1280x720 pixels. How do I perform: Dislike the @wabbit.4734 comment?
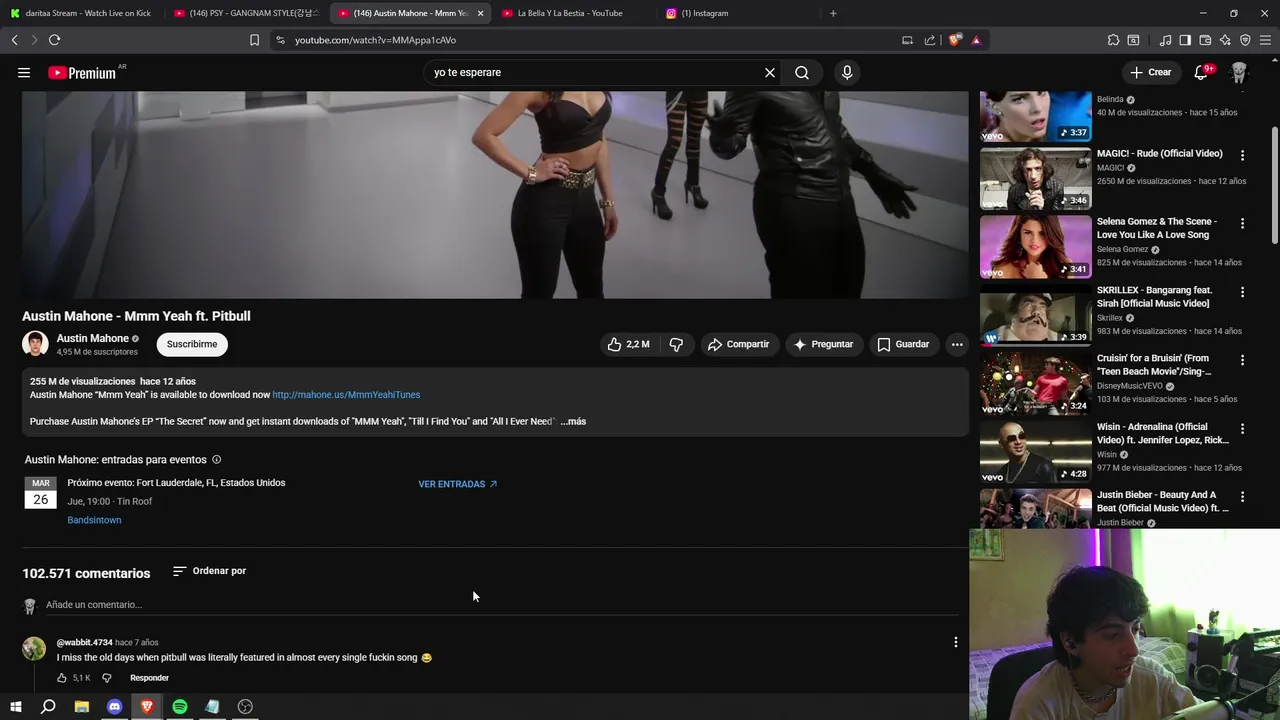(107, 678)
